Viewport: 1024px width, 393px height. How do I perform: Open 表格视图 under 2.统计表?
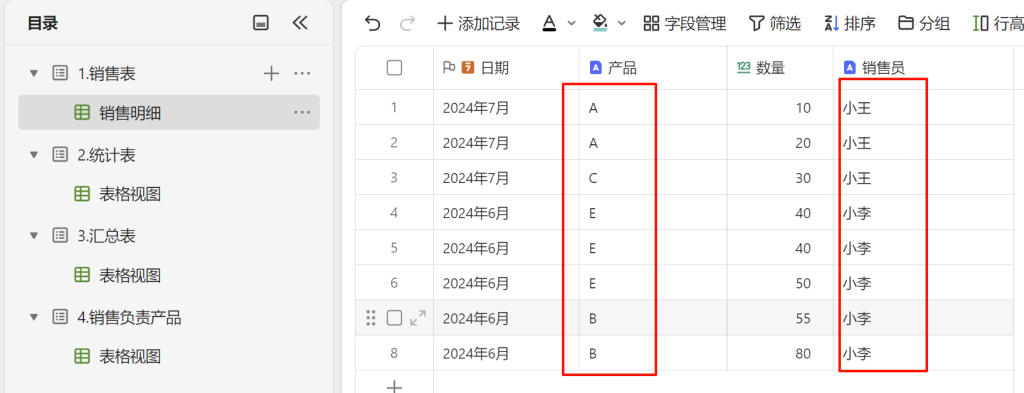click(x=130, y=194)
